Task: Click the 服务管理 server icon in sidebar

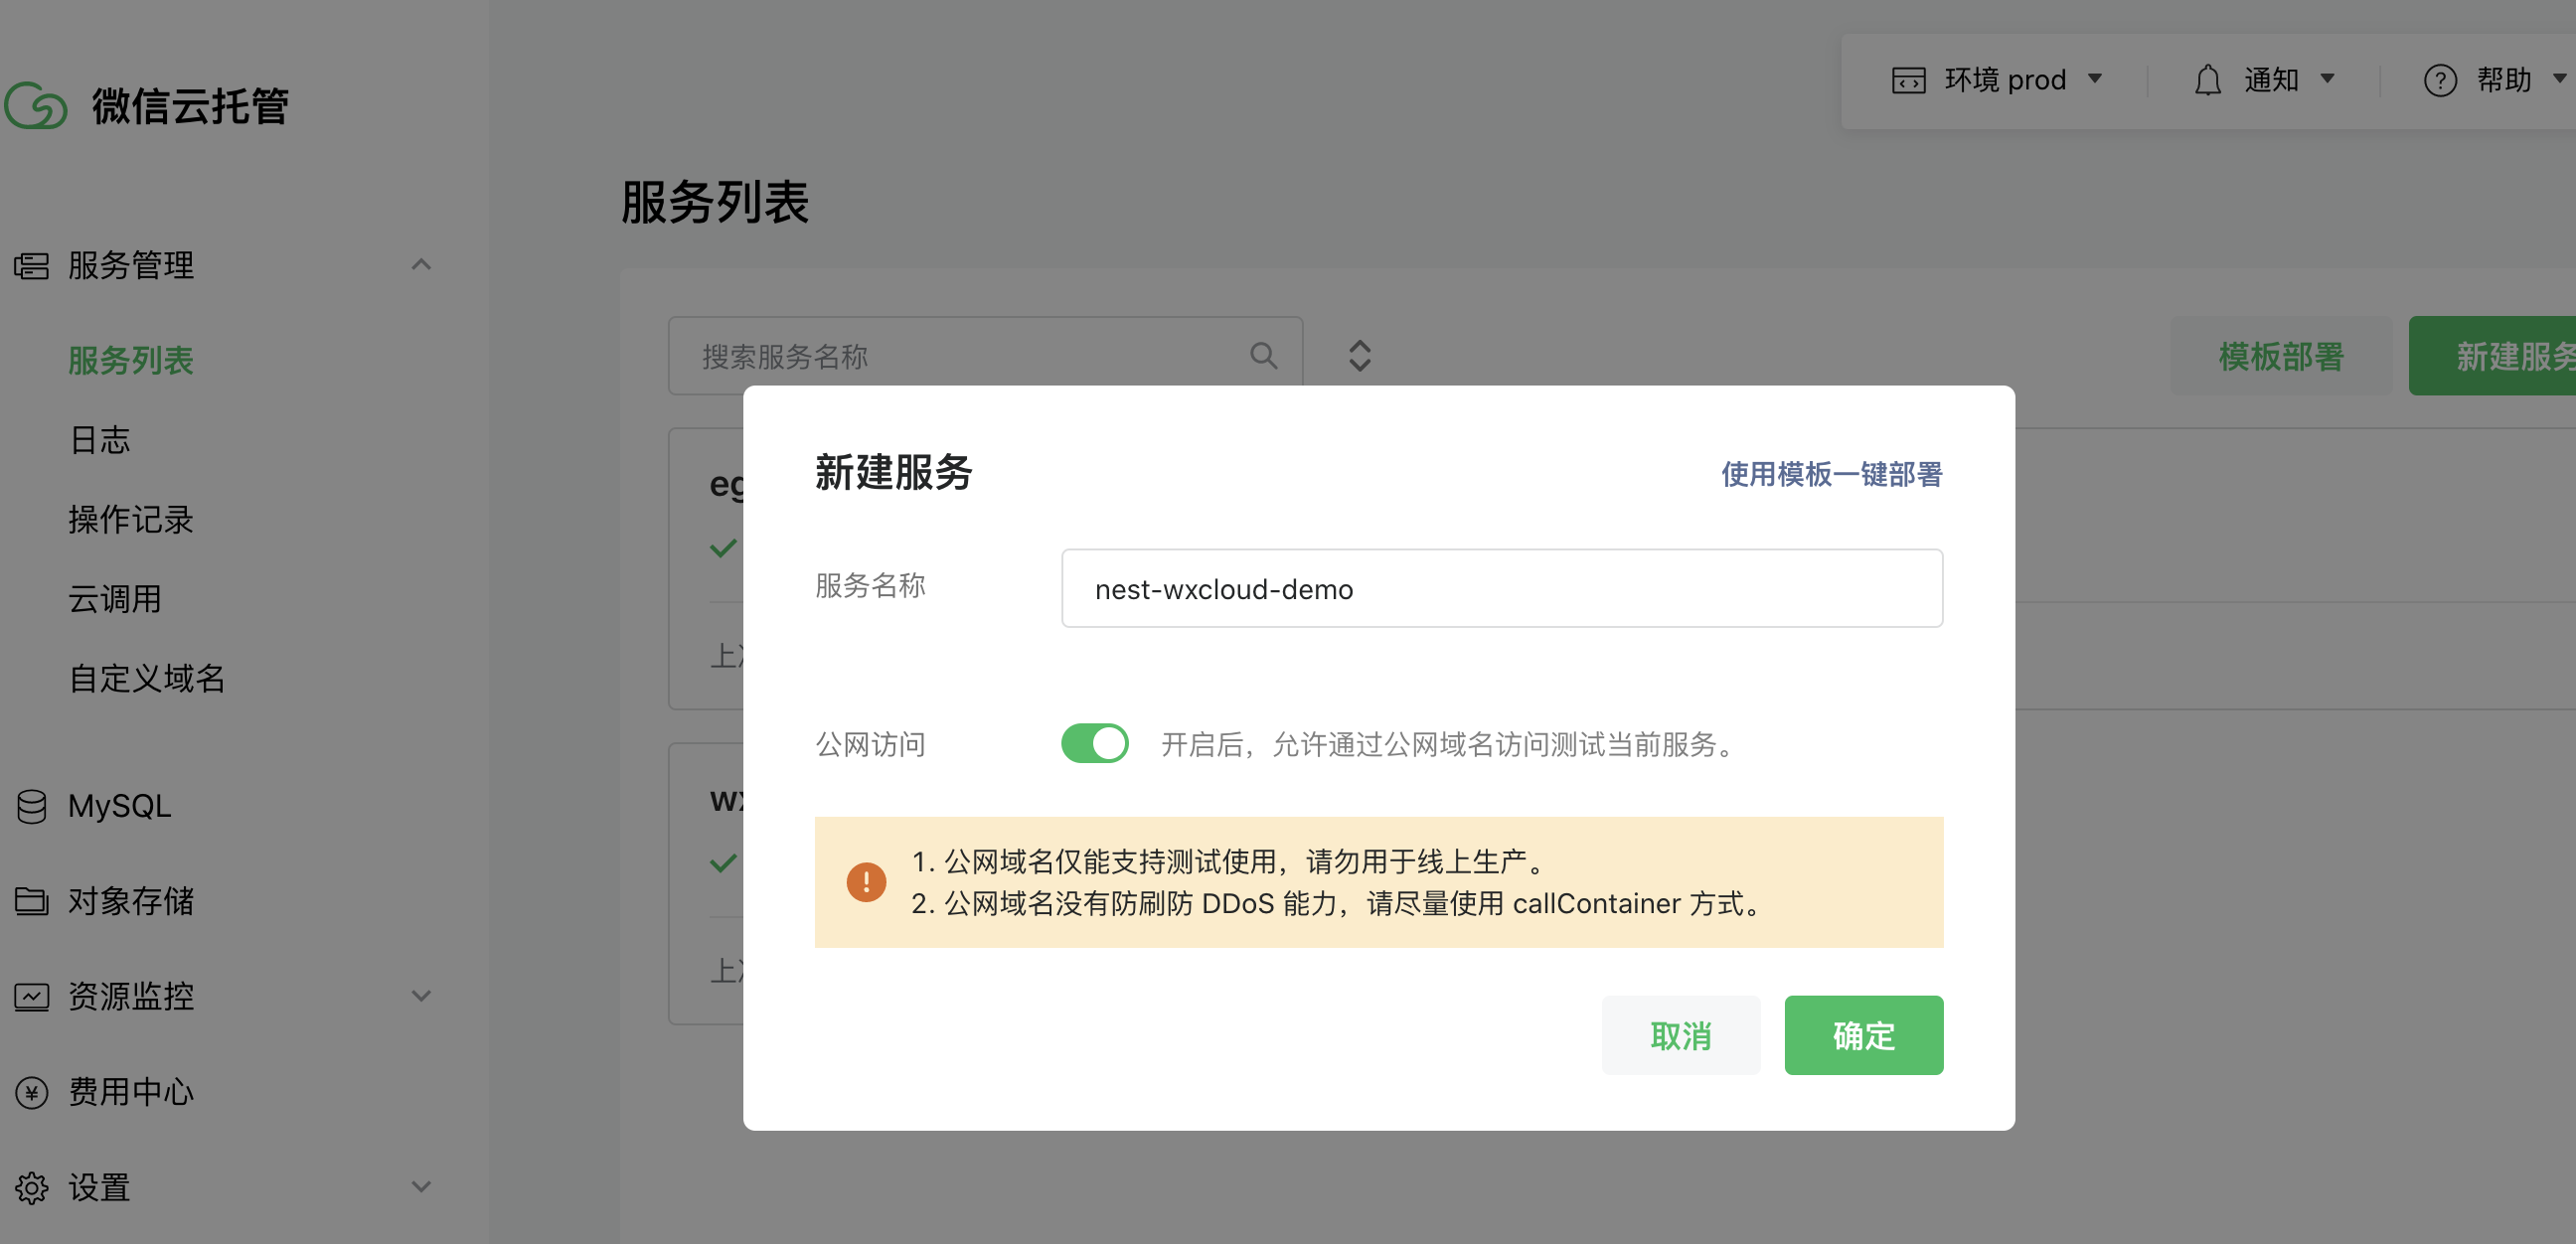Action: (x=31, y=266)
